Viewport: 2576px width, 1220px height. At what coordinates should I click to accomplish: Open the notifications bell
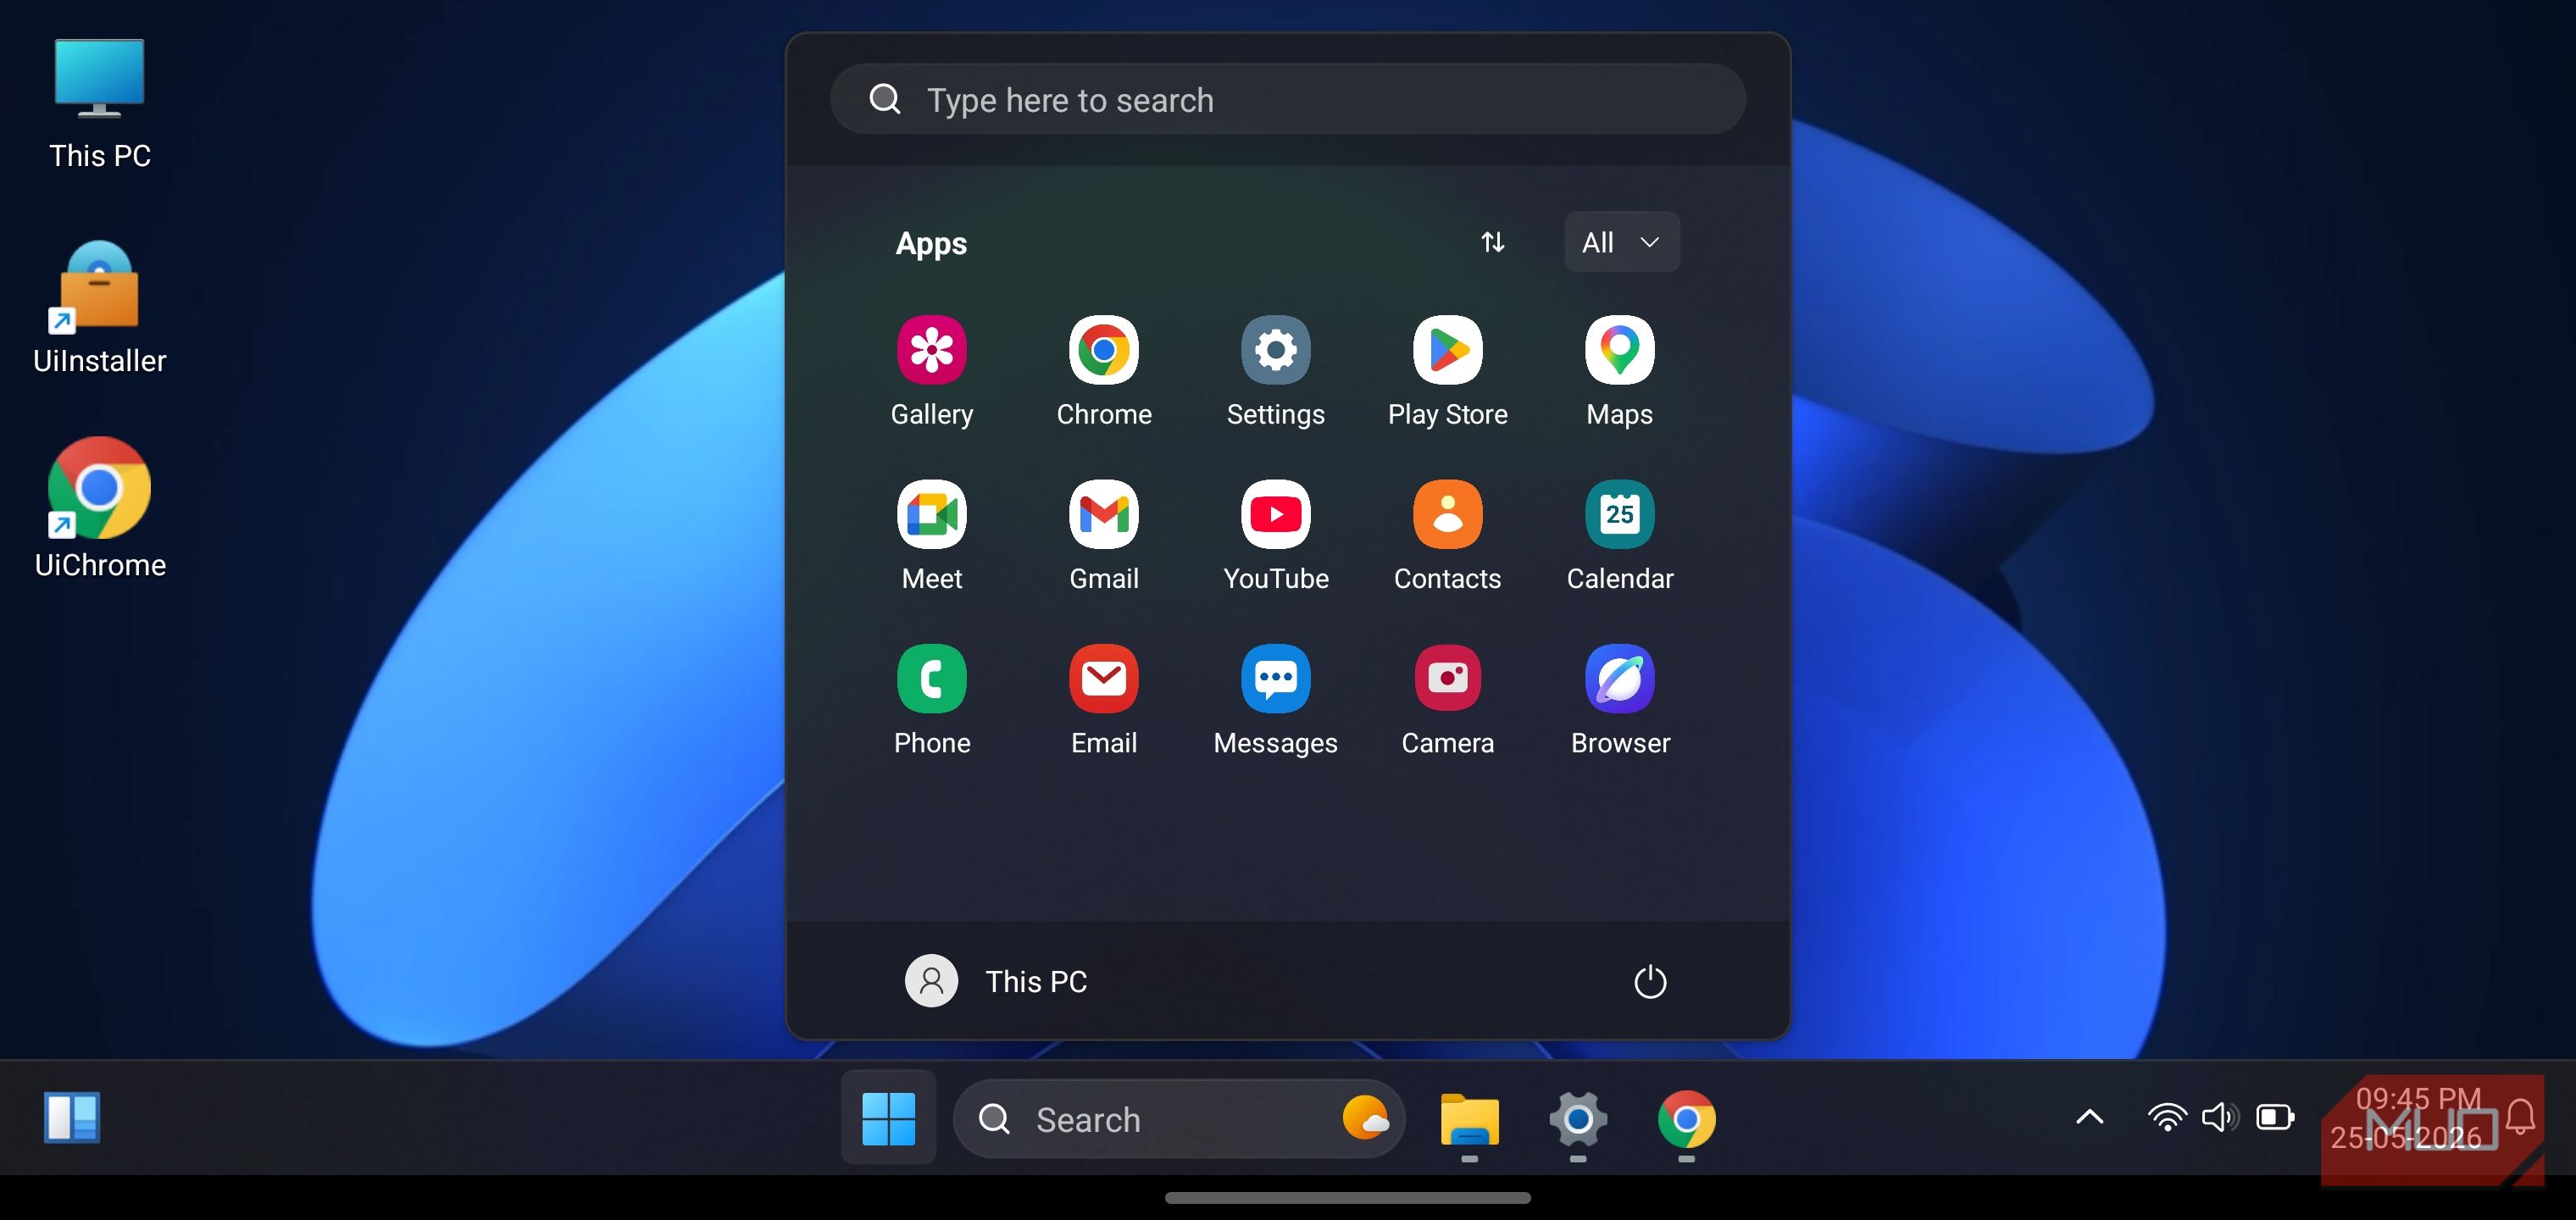[2520, 1117]
